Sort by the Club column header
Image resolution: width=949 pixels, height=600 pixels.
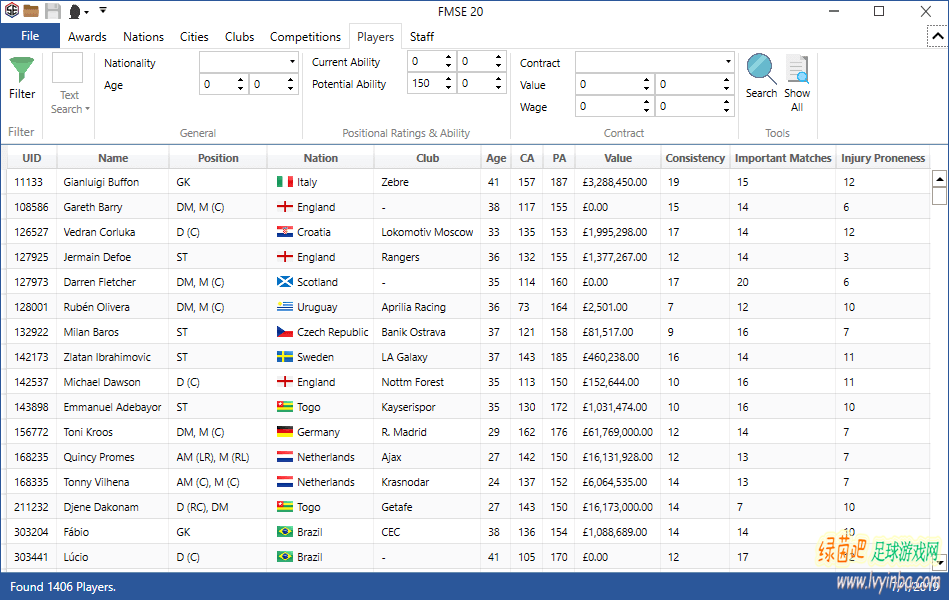pyautogui.click(x=427, y=158)
